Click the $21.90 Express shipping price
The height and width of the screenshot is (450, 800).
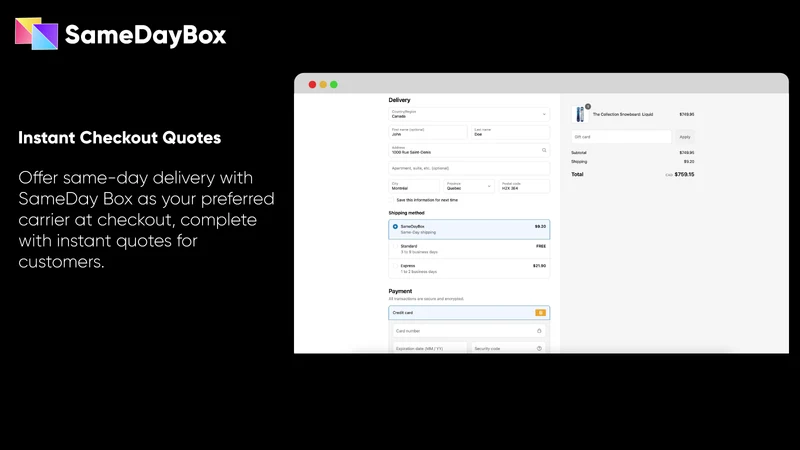coord(539,266)
